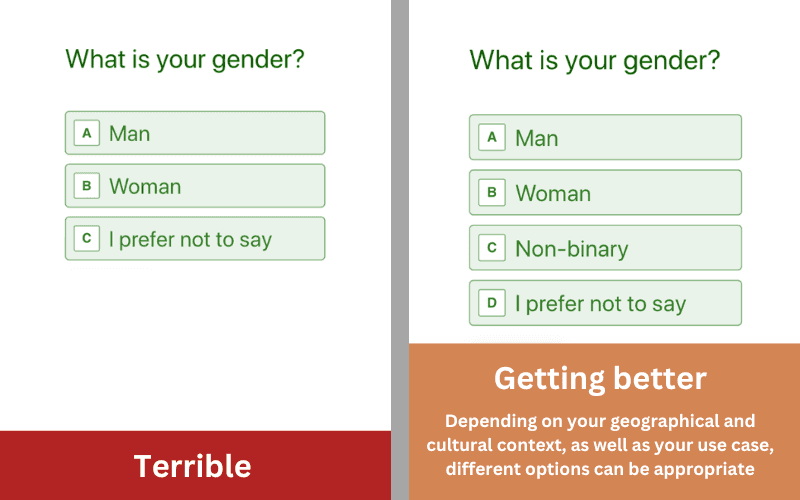Click the B key badge in the four-option form
The image size is (800, 500).
pos(492,192)
